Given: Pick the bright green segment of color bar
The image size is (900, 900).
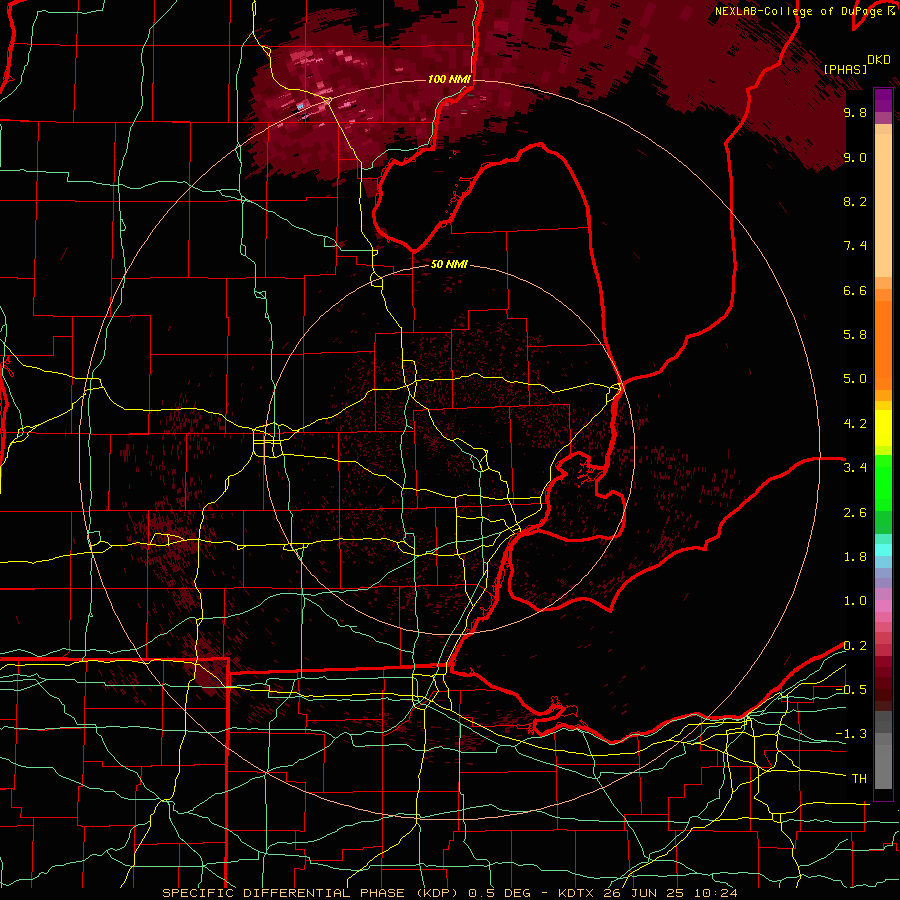Looking at the screenshot, I should click(x=883, y=483).
